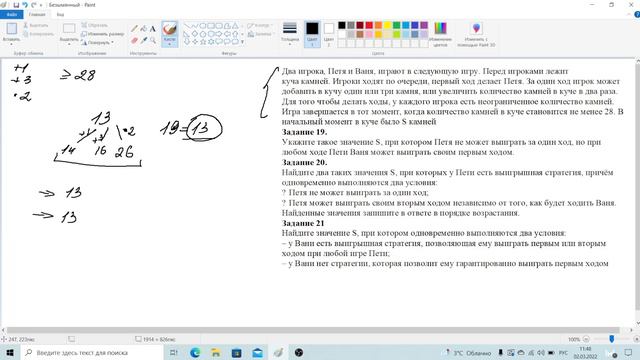Redo the action from quick access toolbar

coord(33,5)
